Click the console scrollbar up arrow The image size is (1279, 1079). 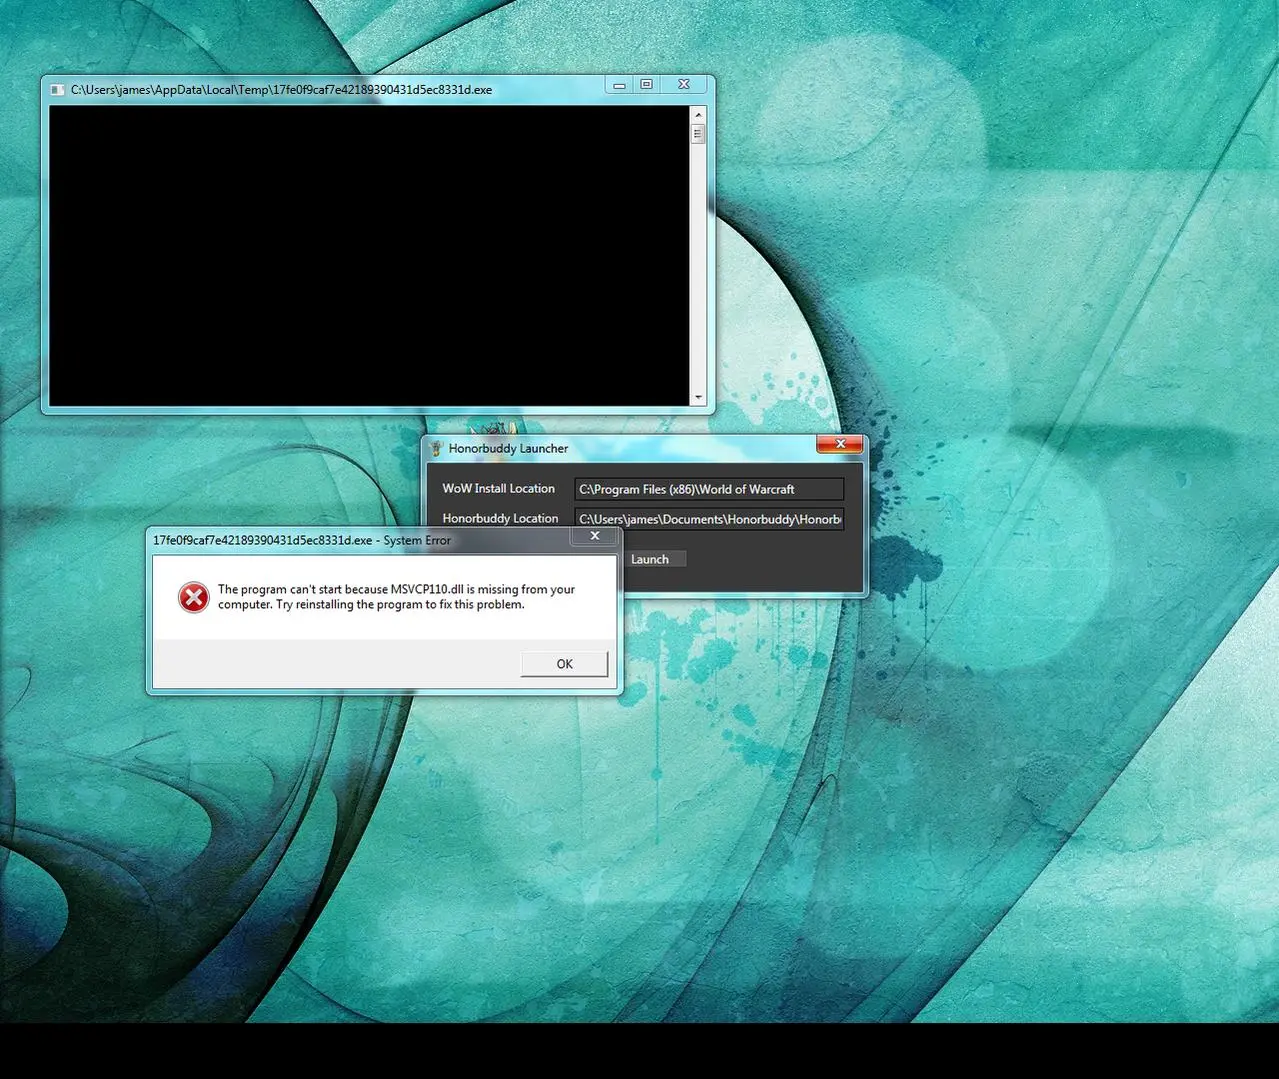click(698, 115)
